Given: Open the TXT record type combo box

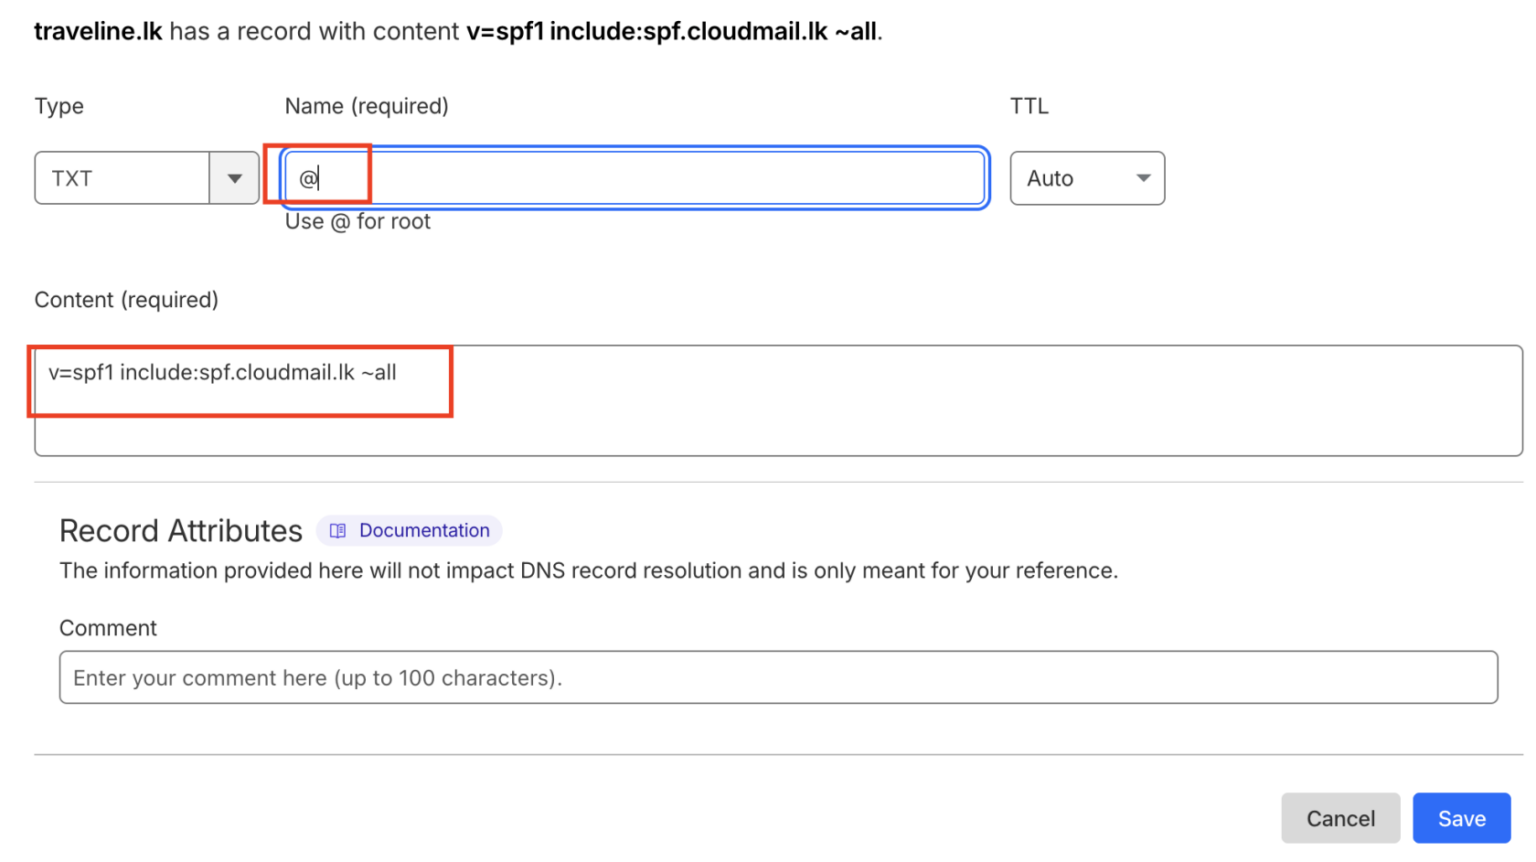Looking at the screenshot, I should [x=122, y=179].
